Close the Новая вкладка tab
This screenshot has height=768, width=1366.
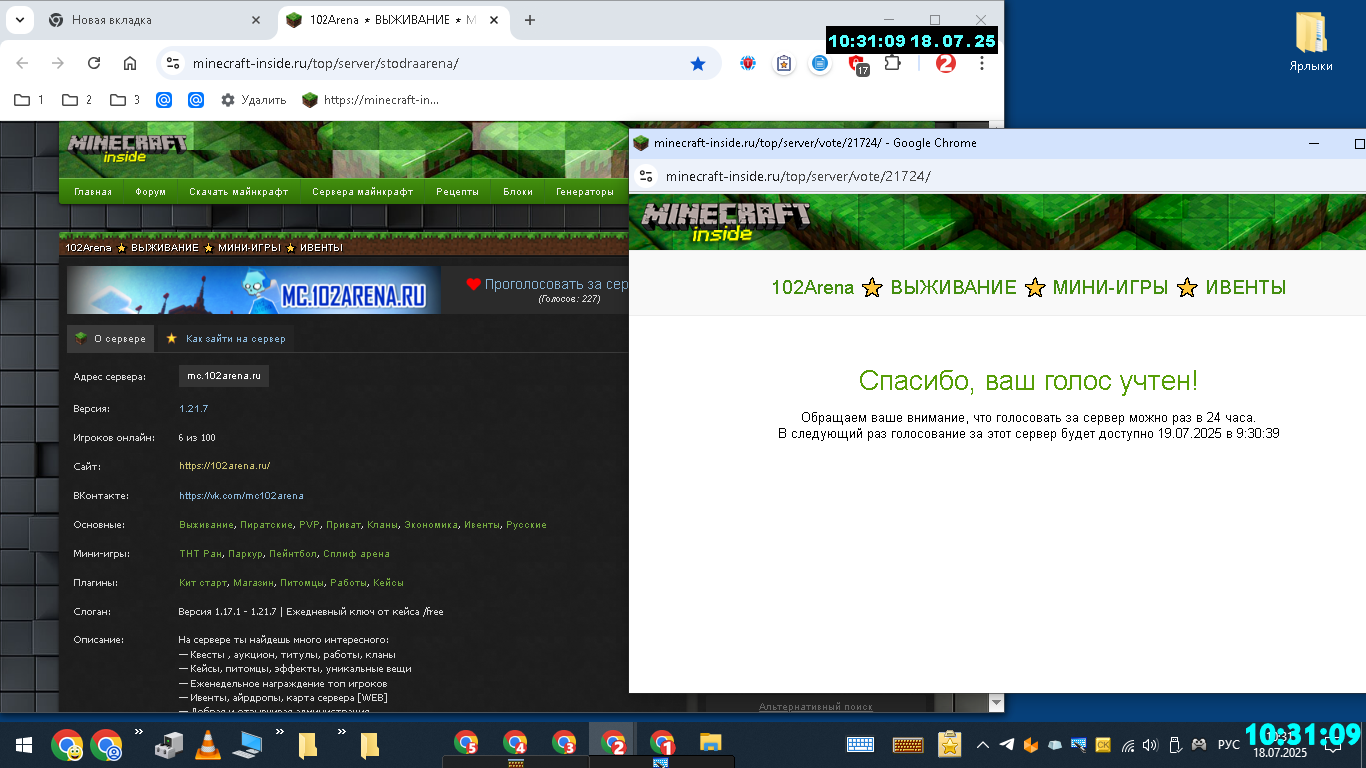coord(256,20)
